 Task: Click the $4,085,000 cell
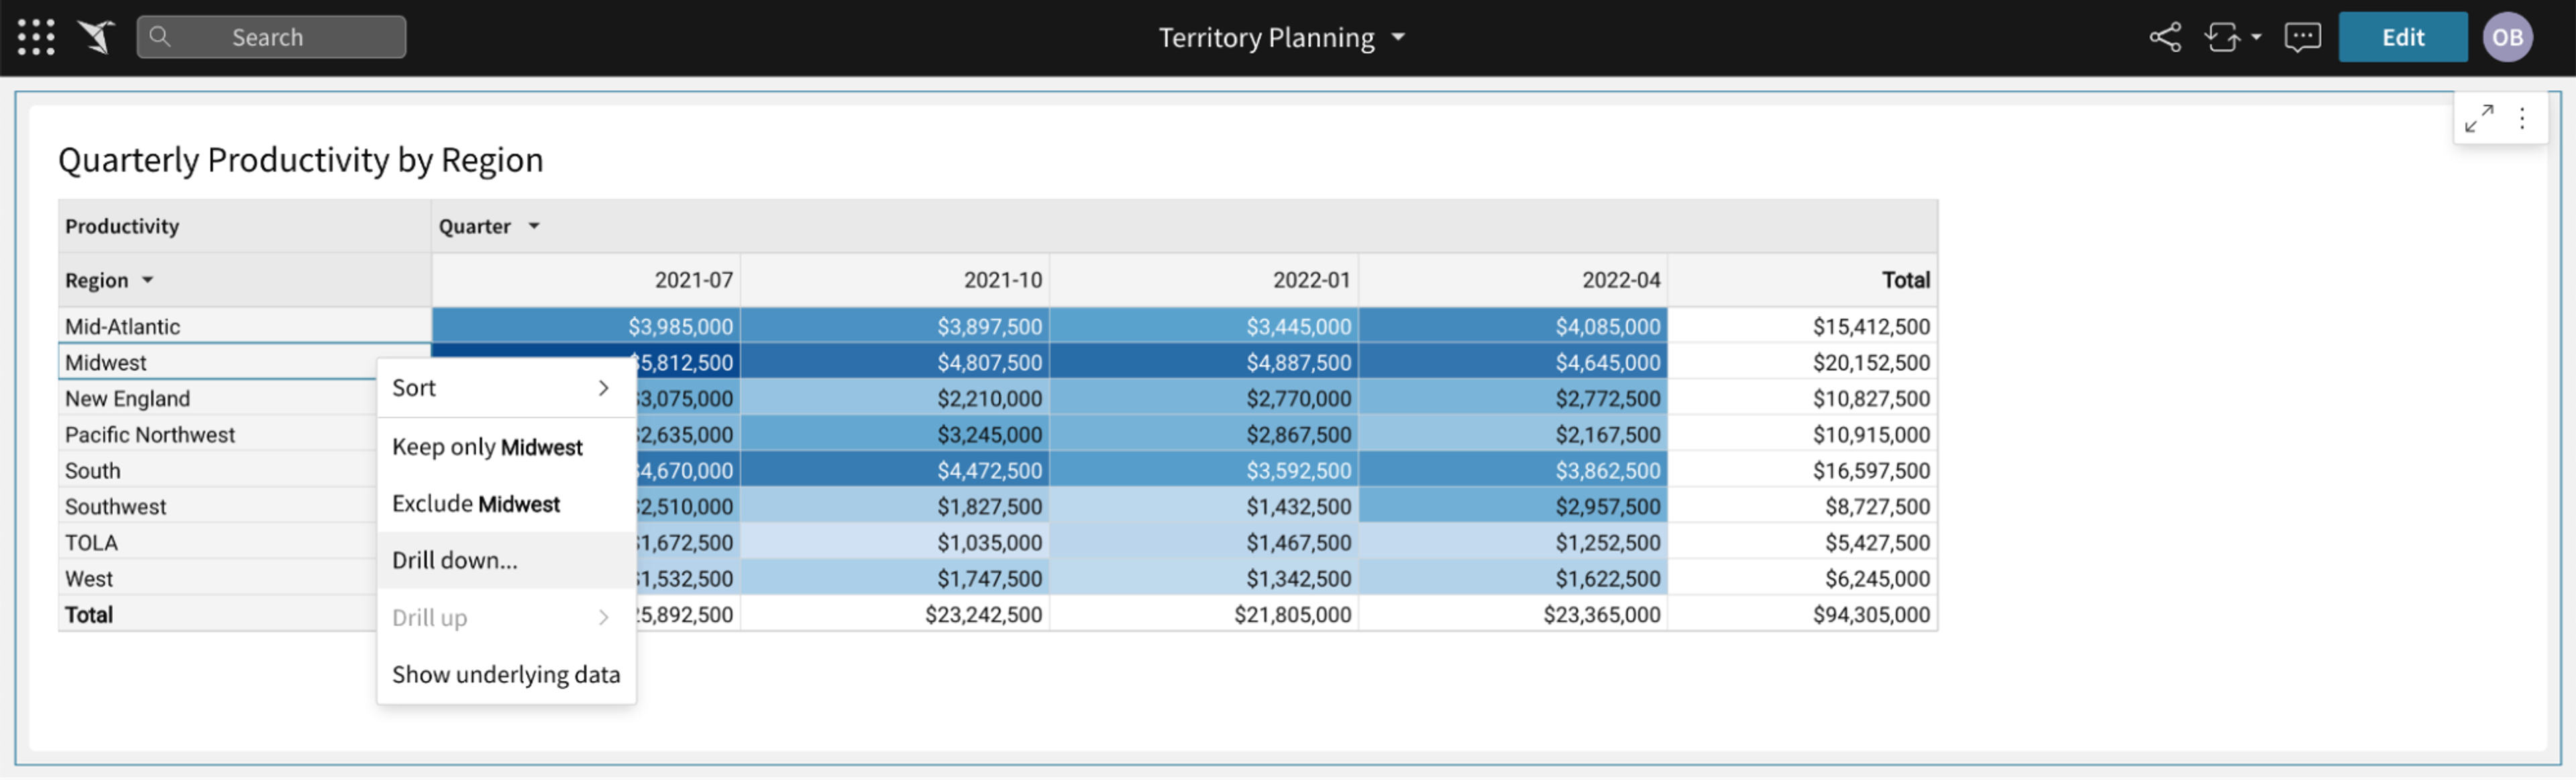1513,326
